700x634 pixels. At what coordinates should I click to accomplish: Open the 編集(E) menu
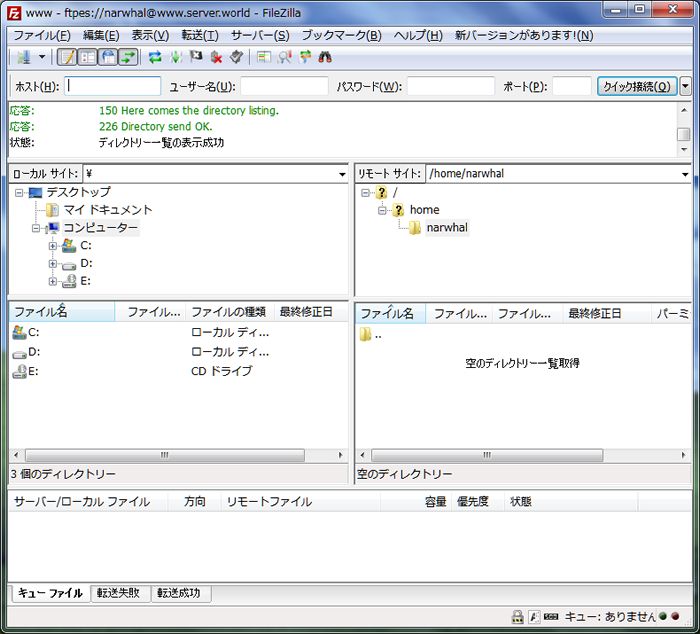101,35
